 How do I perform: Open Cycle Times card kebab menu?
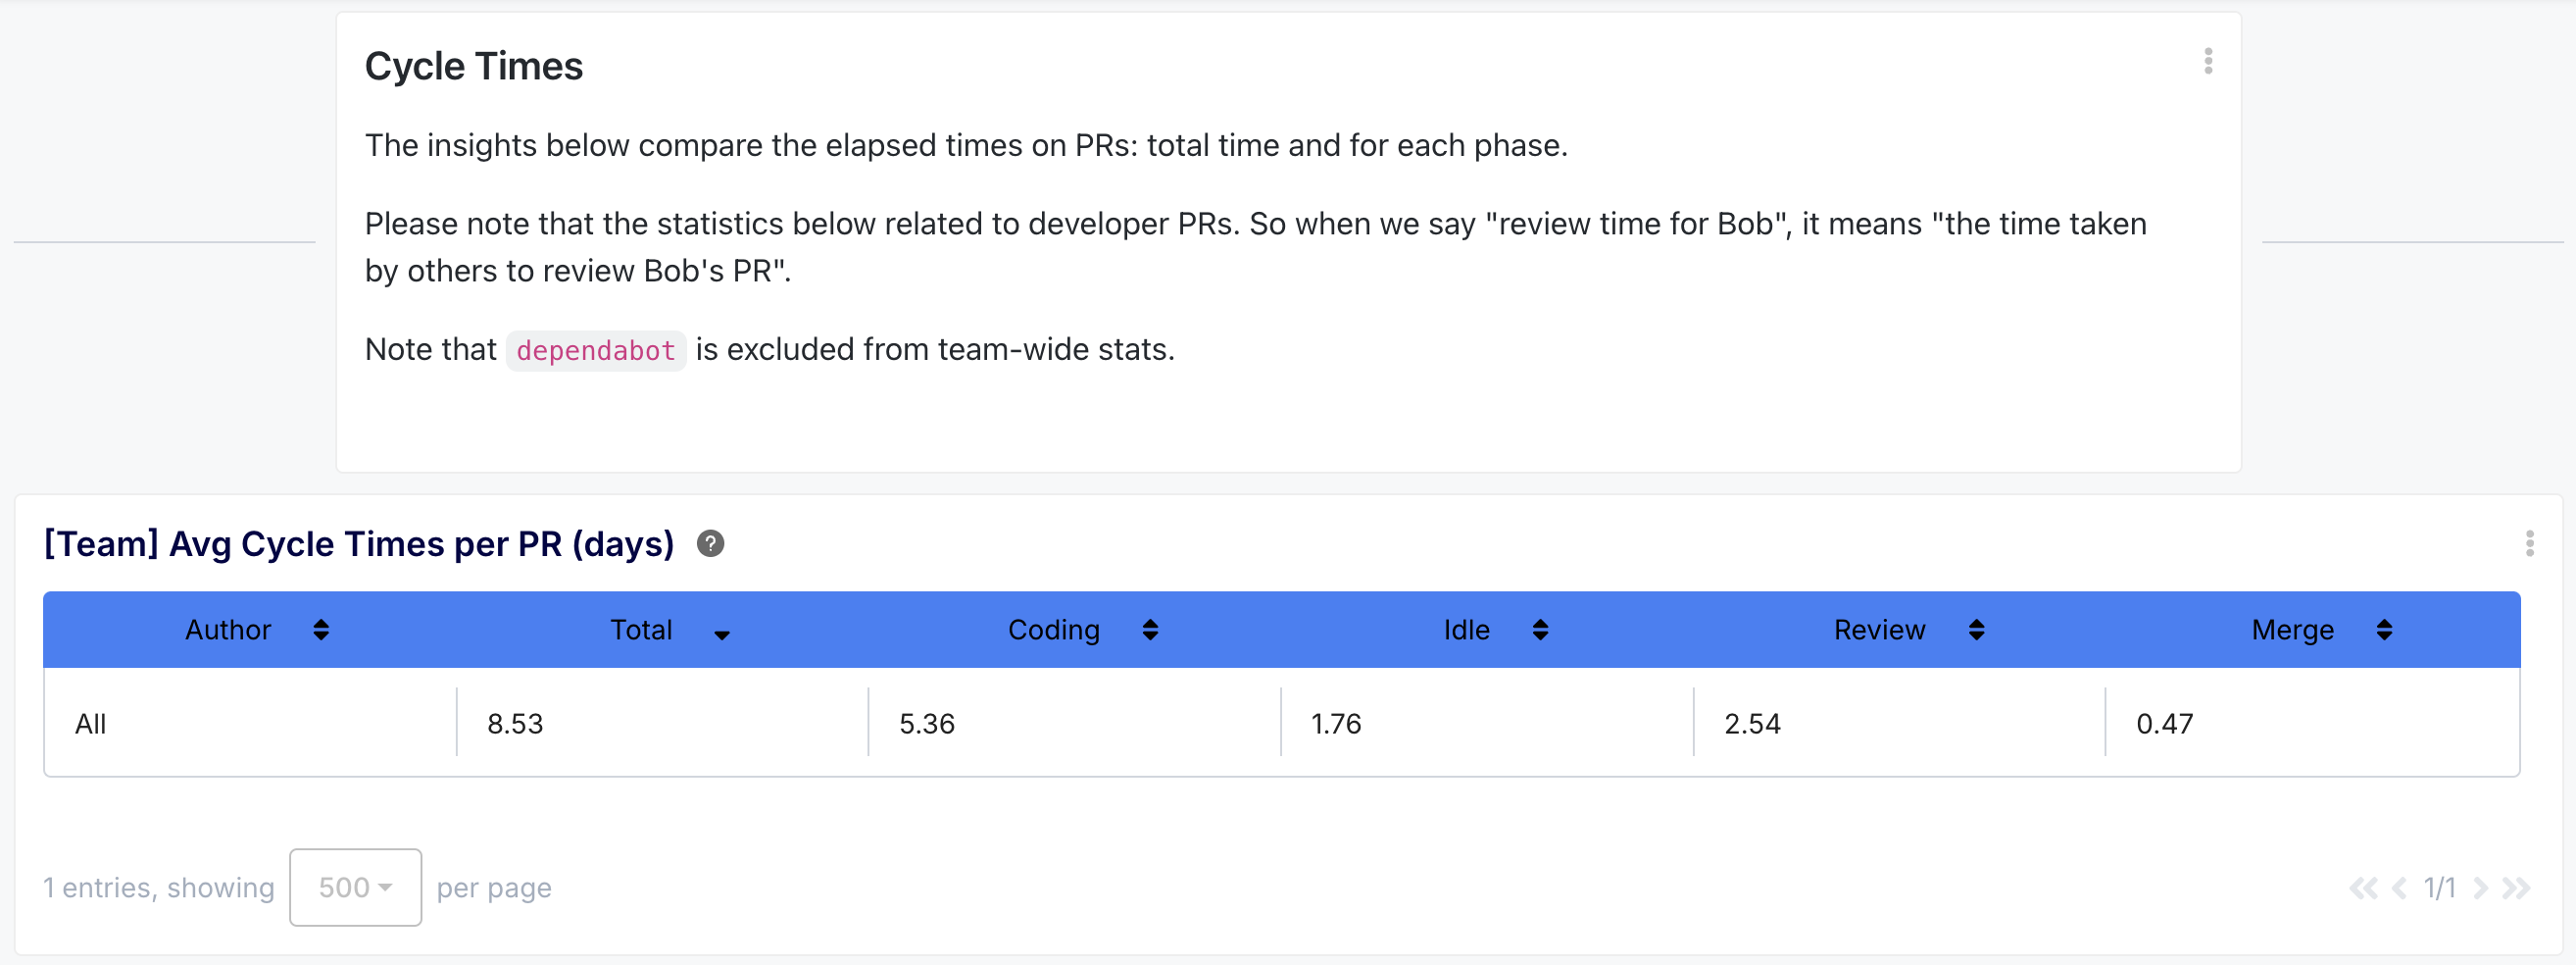click(2207, 61)
